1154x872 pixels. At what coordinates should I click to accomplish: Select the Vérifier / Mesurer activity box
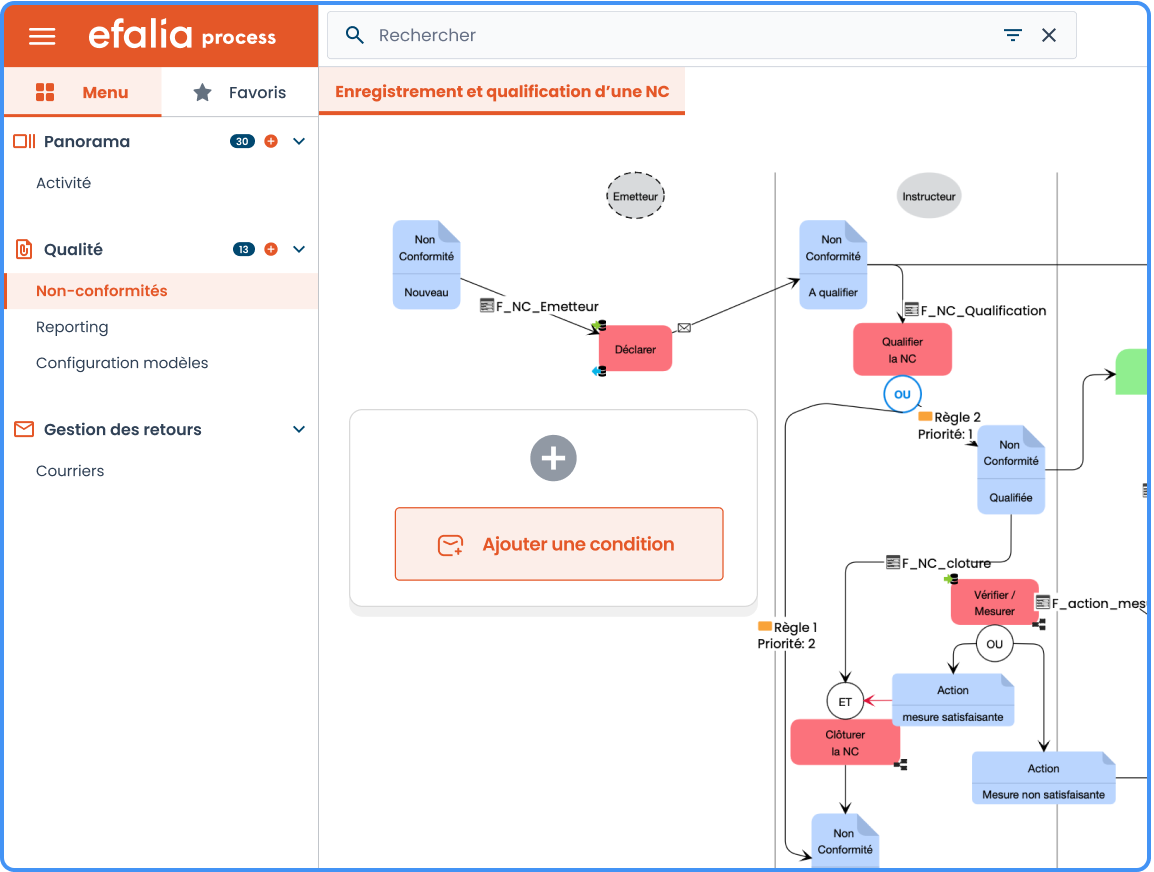pyautogui.click(x=994, y=603)
